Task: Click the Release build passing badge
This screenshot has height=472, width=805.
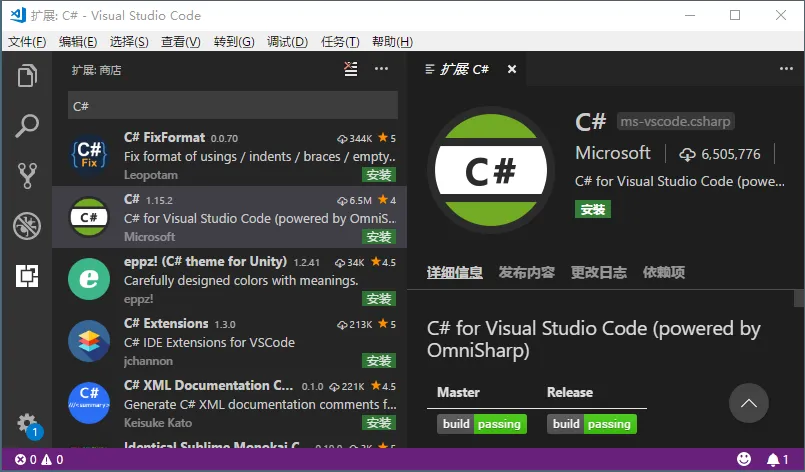Action: pyautogui.click(x=592, y=424)
